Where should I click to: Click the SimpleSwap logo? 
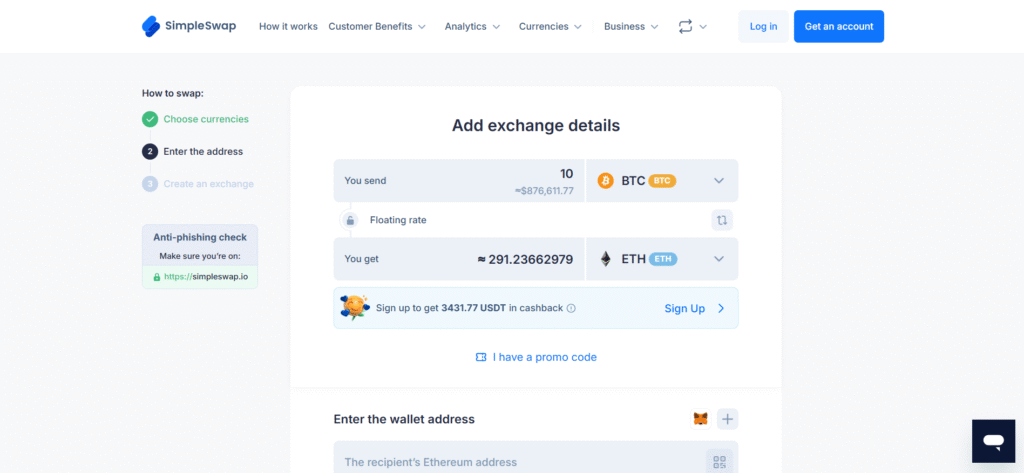click(x=189, y=26)
